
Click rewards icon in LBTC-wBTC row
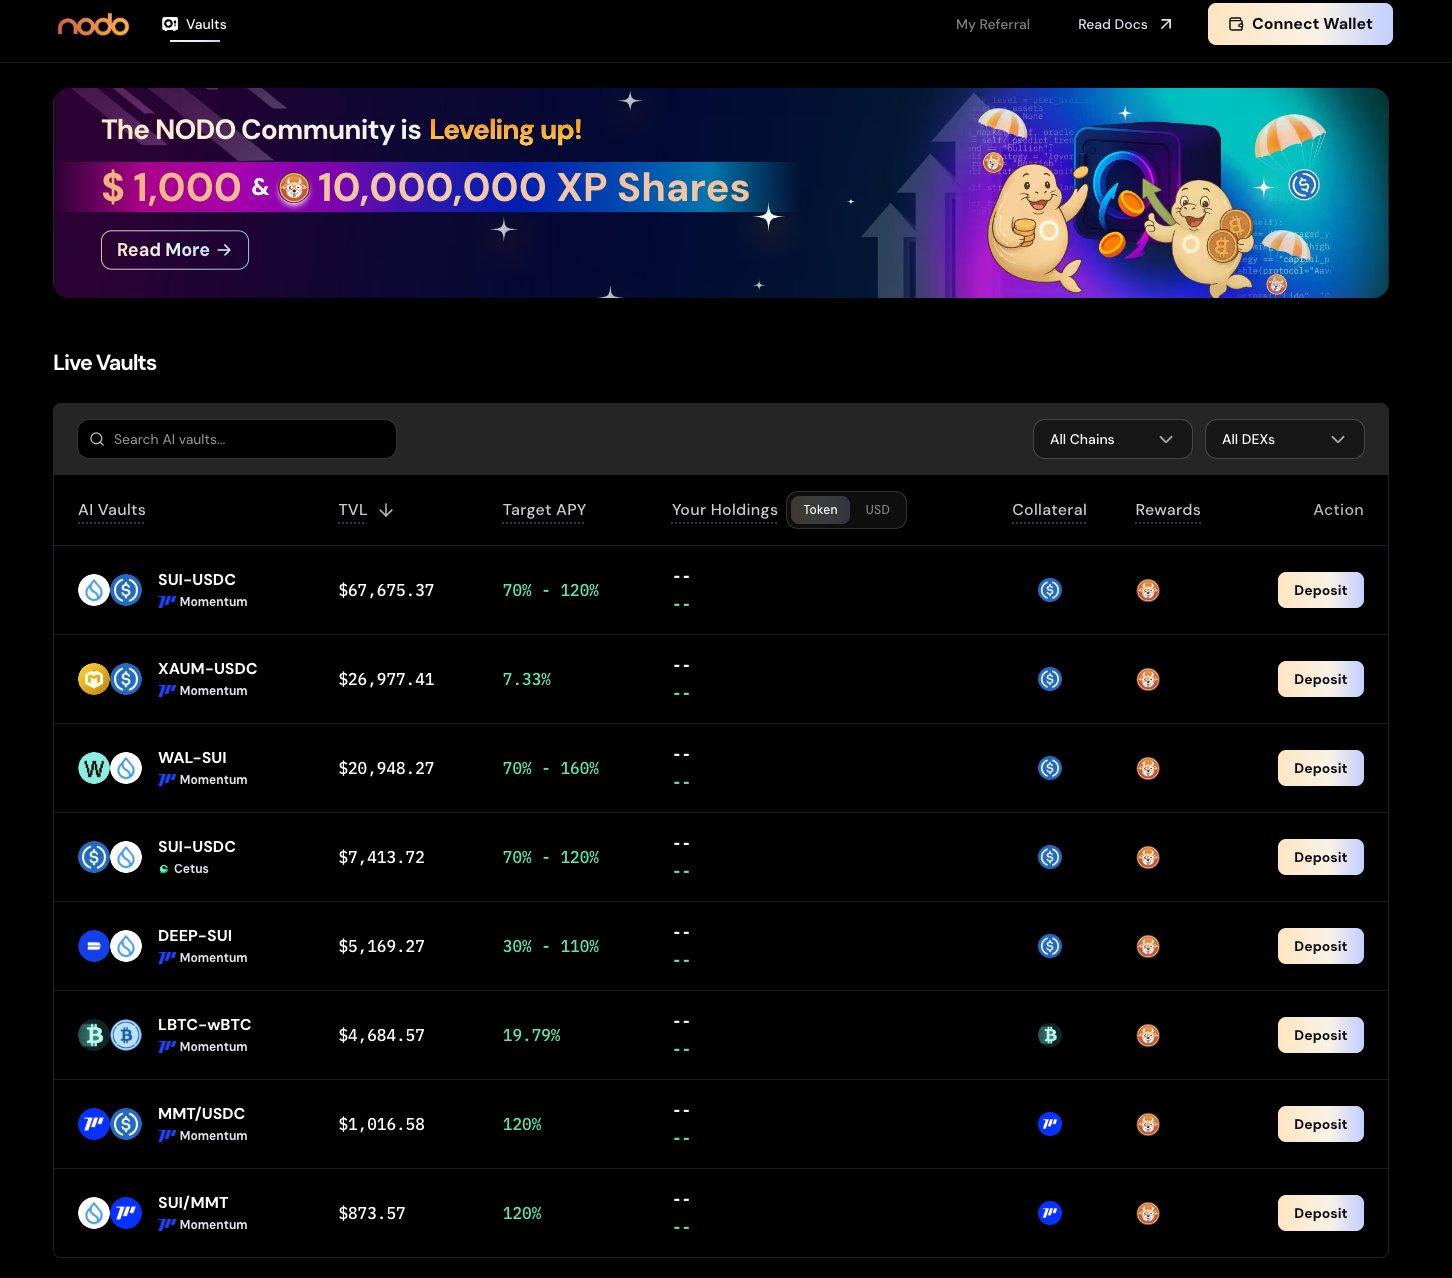[x=1148, y=1035]
